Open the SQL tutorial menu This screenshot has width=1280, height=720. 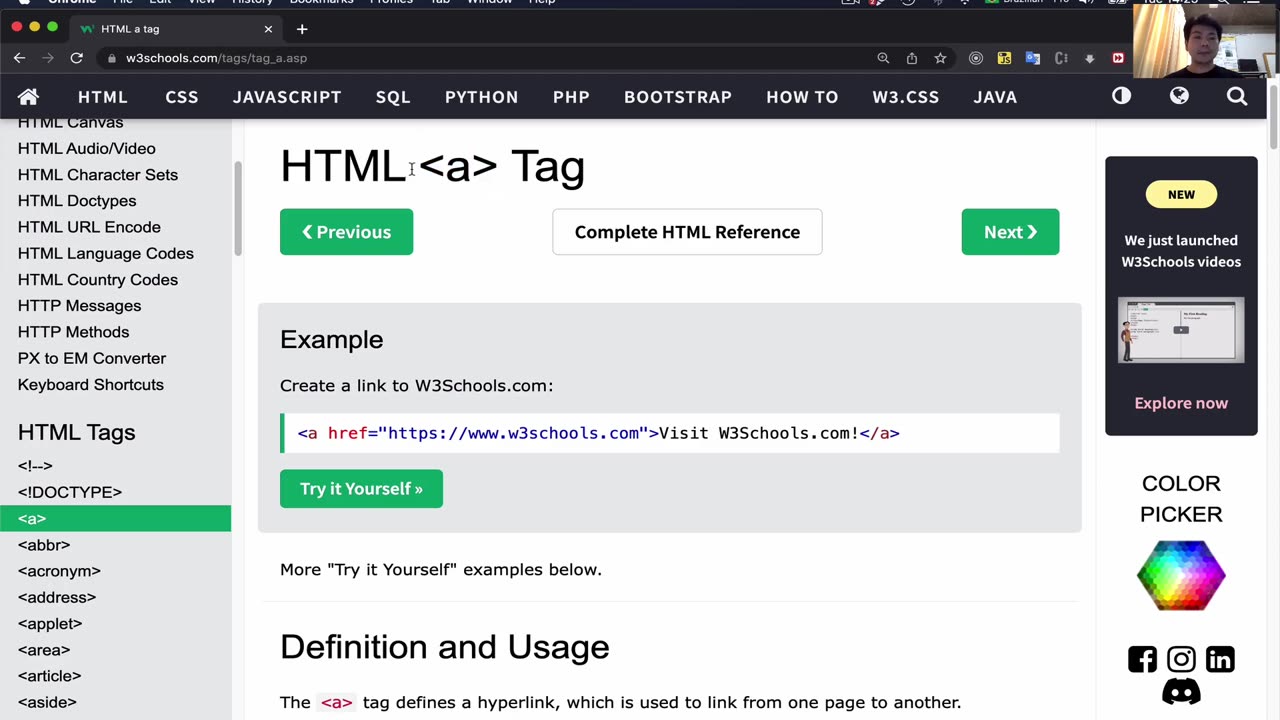click(x=393, y=97)
